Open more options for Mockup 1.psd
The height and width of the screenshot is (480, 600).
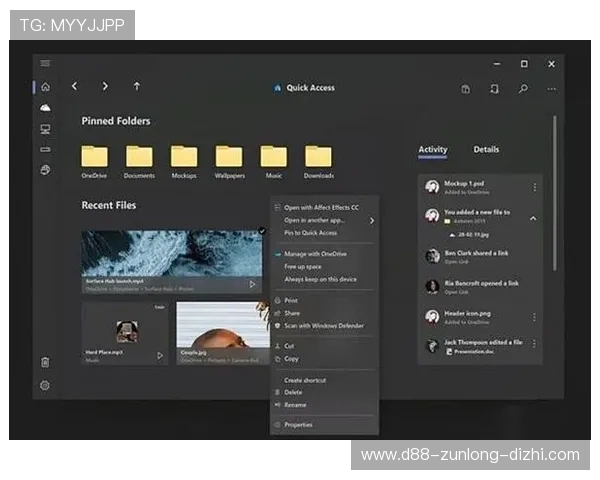534,187
